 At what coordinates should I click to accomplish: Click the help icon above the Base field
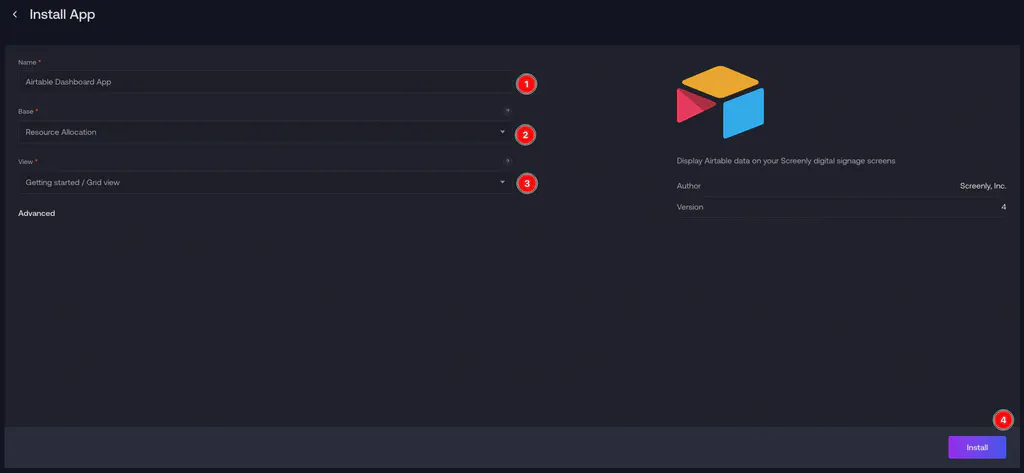pyautogui.click(x=507, y=112)
